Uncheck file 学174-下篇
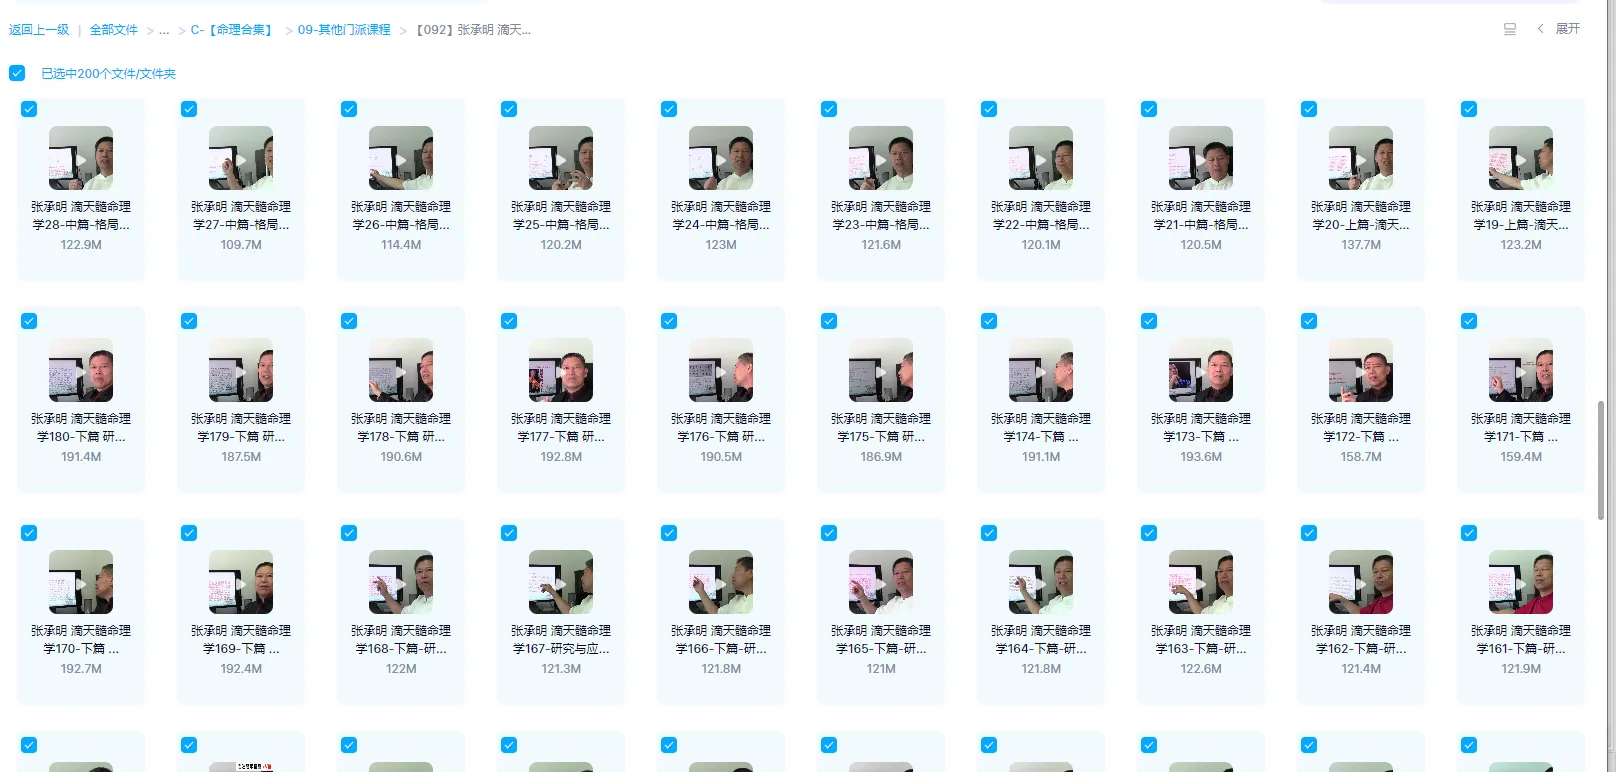The height and width of the screenshot is (772, 1616). [989, 321]
